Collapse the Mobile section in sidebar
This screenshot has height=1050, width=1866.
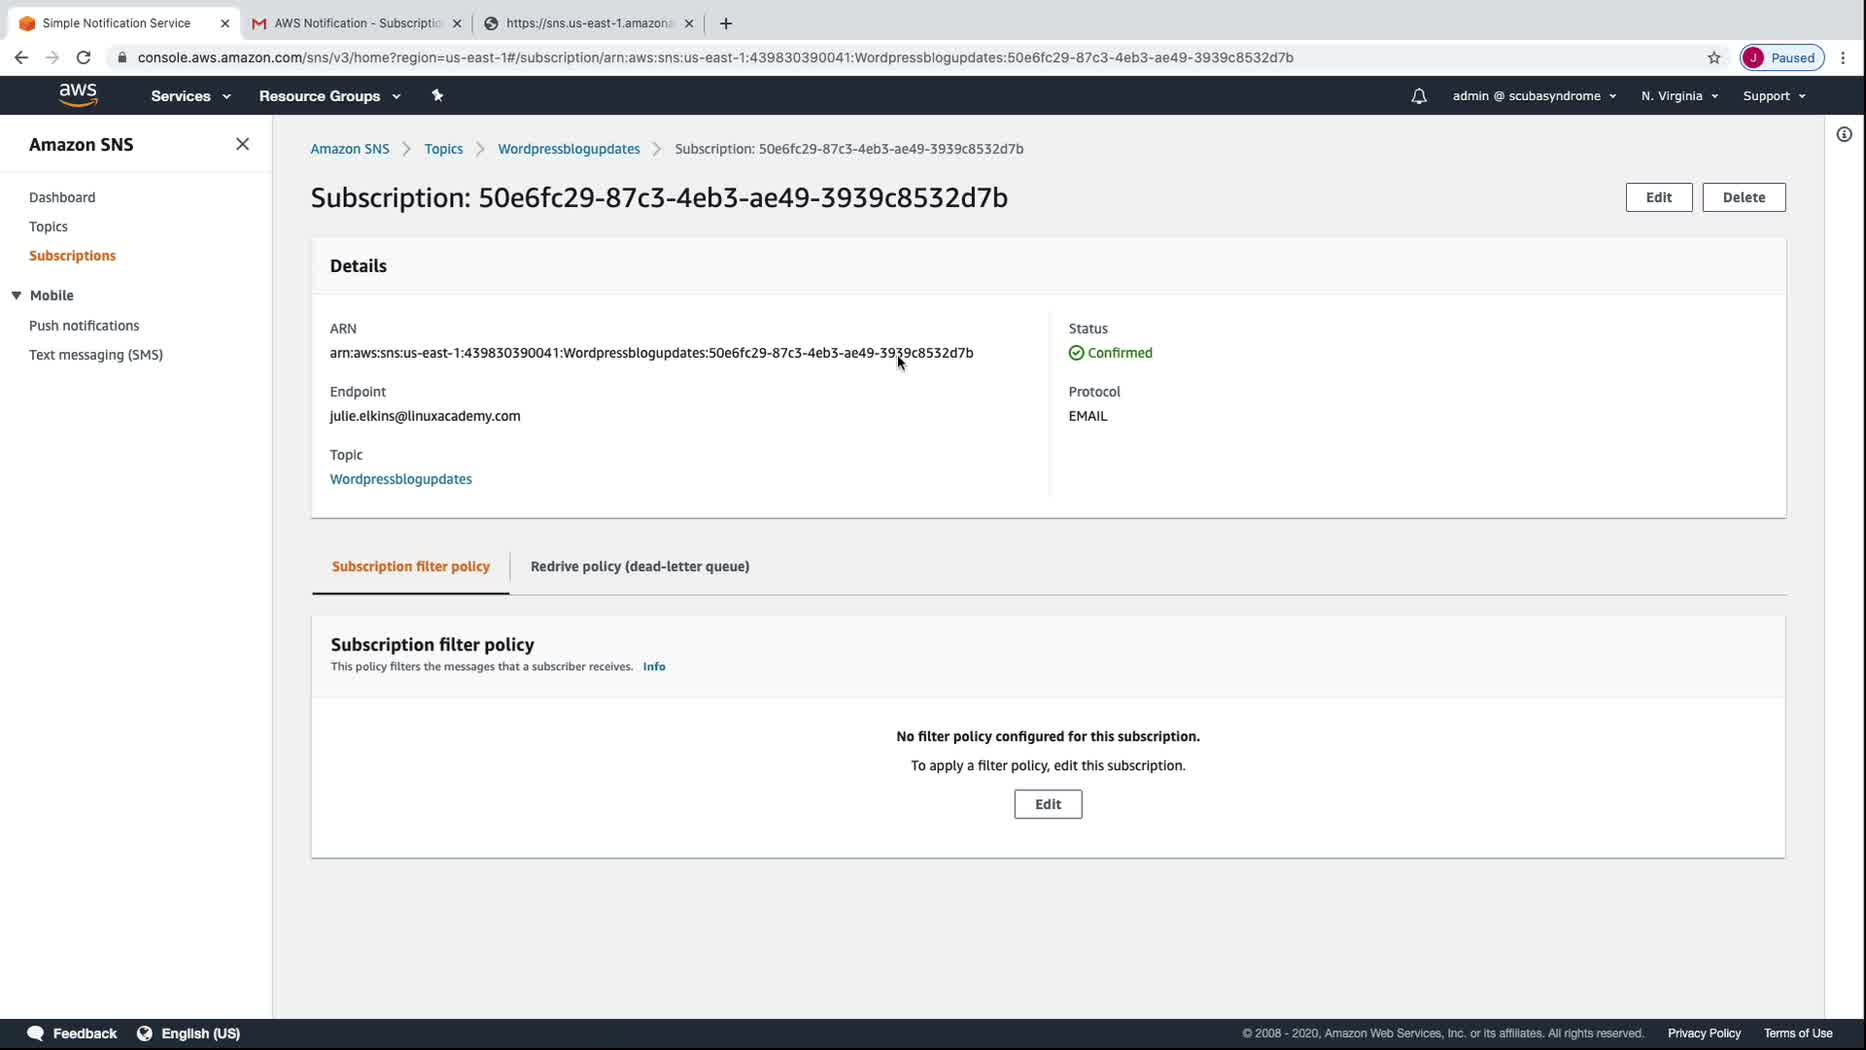(17, 295)
